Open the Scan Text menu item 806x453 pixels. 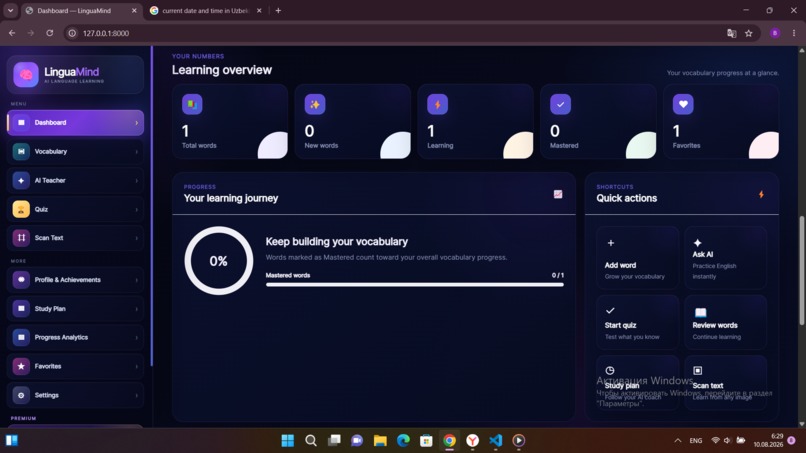(76, 238)
